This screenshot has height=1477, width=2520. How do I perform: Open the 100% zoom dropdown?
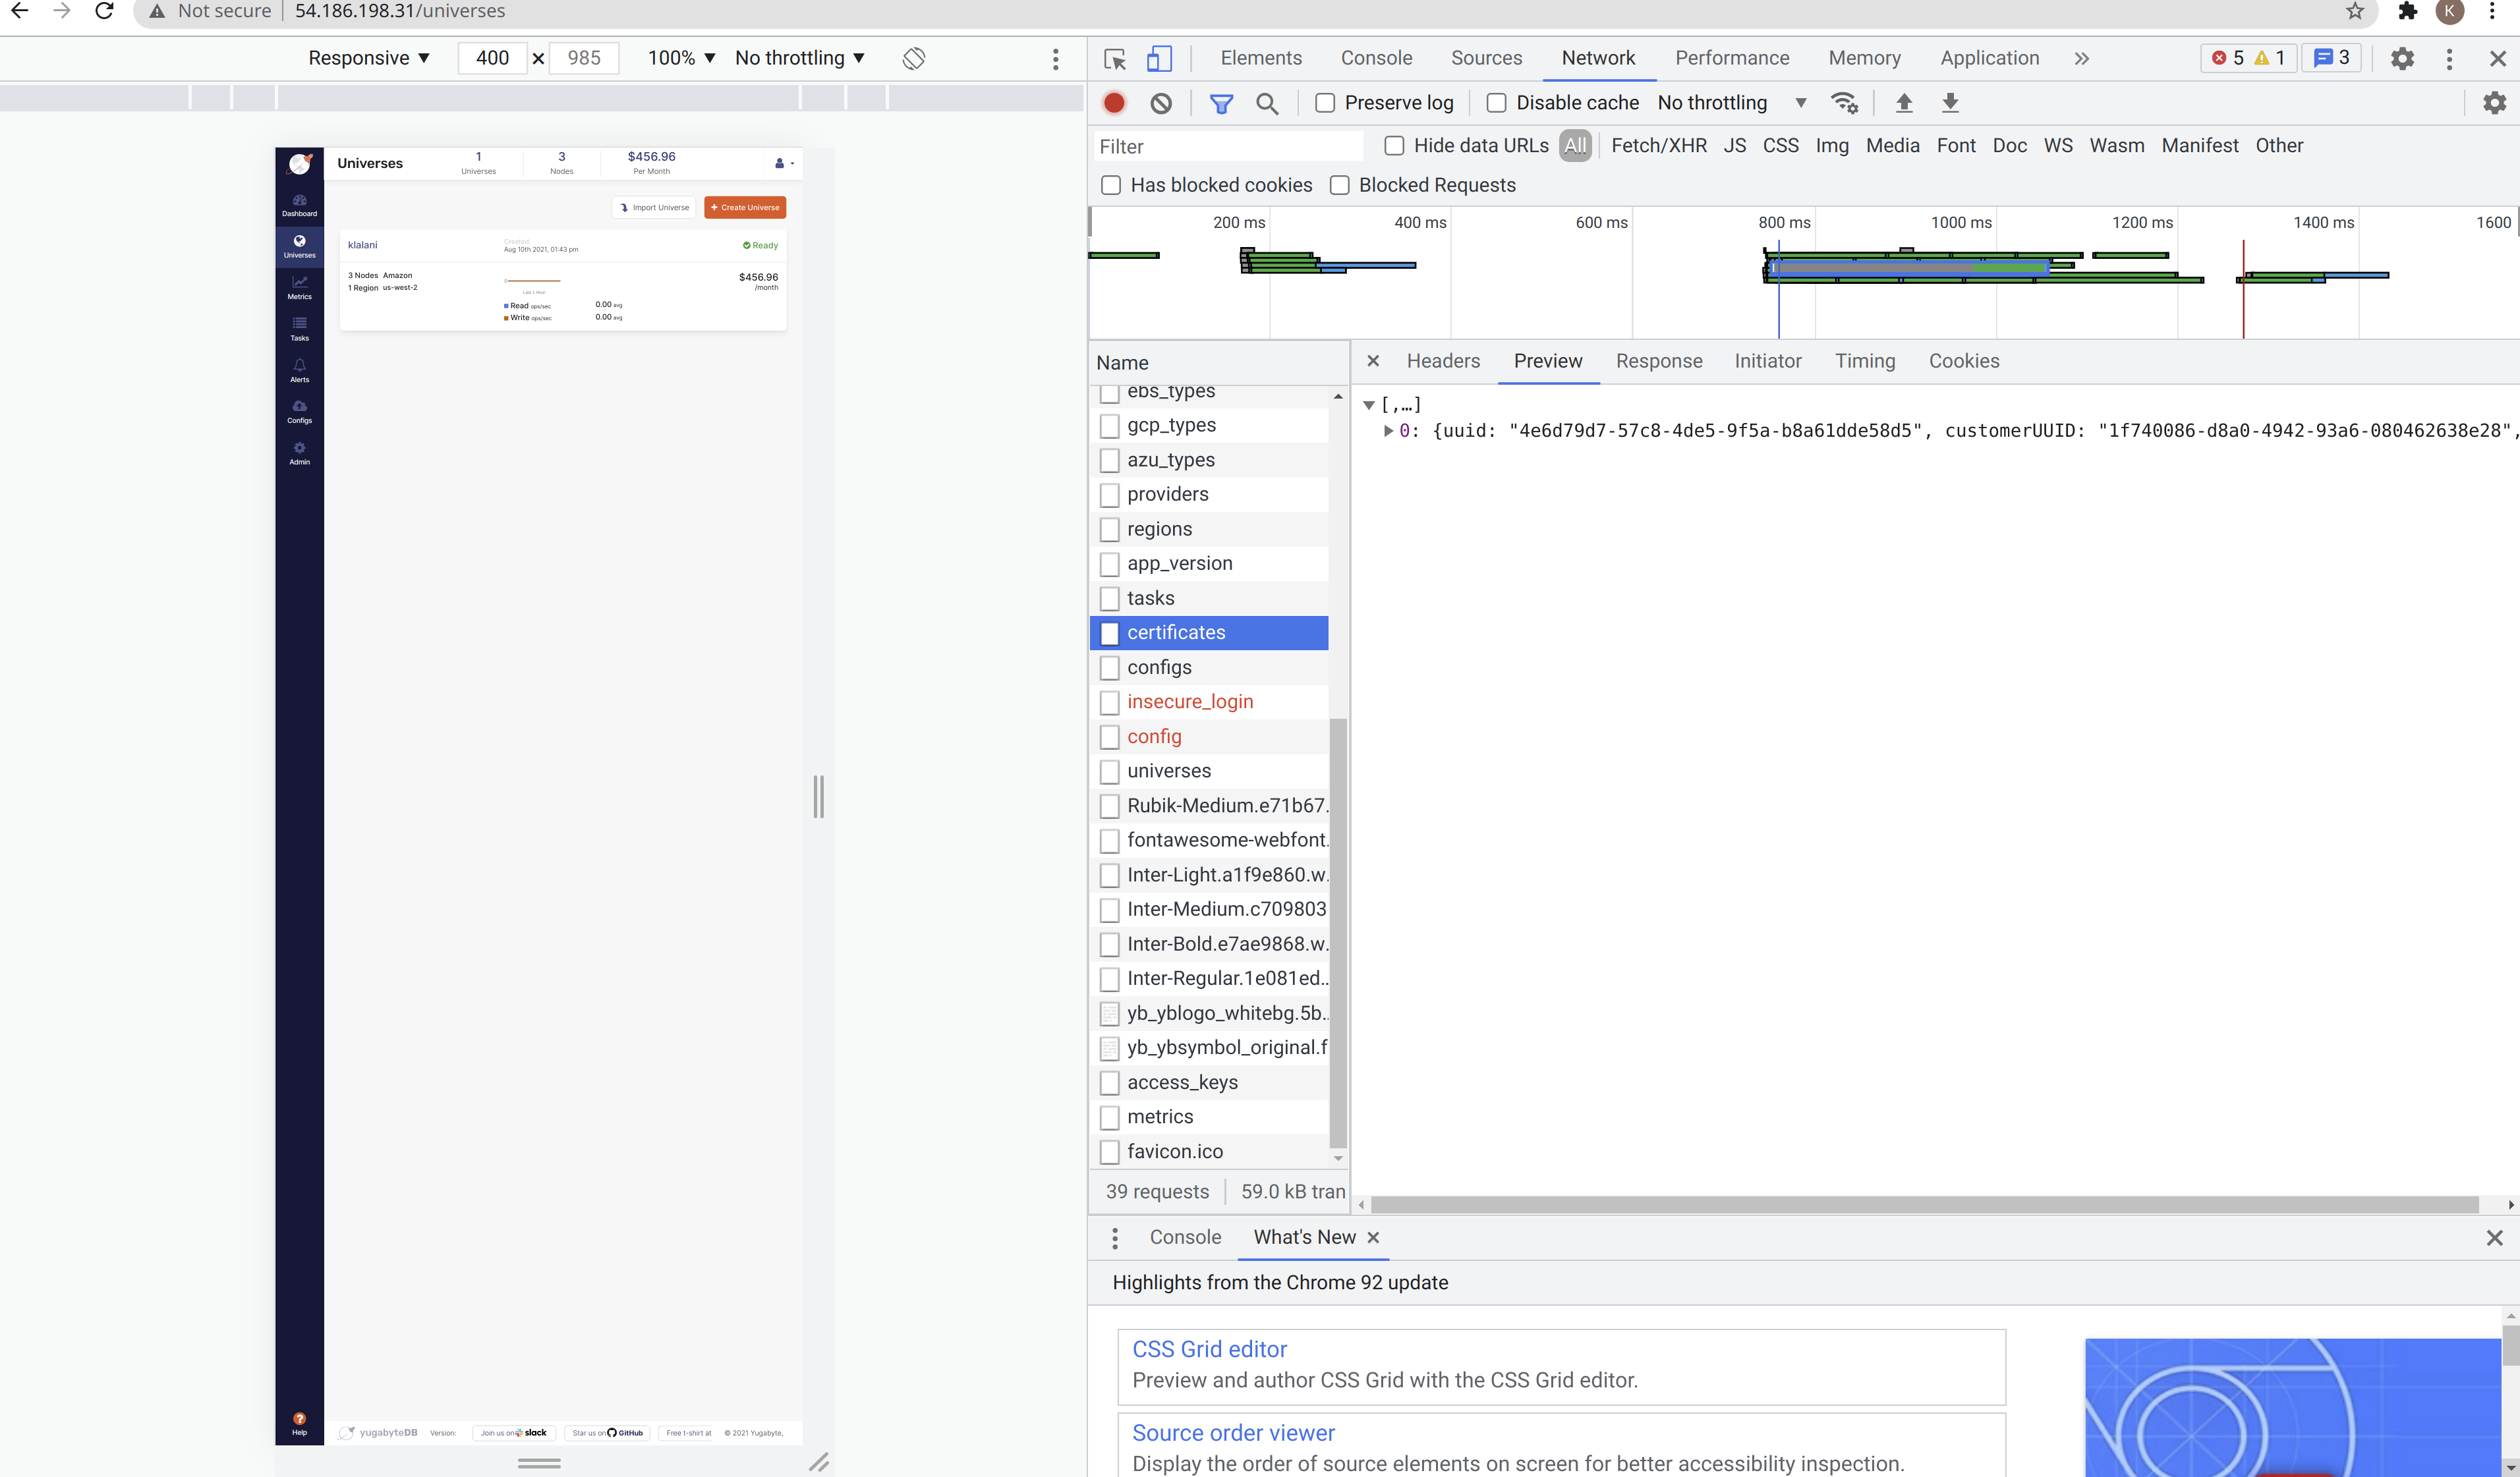[x=681, y=58]
